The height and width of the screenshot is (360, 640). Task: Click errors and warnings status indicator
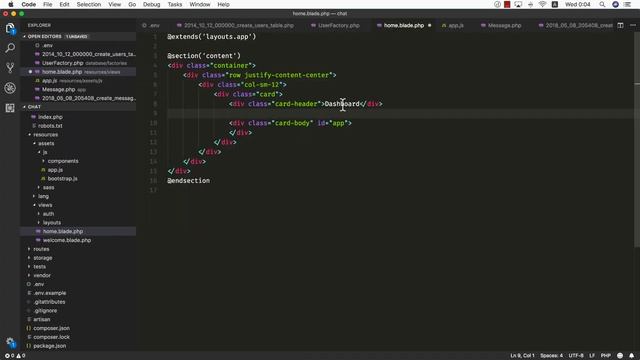tap(15, 356)
